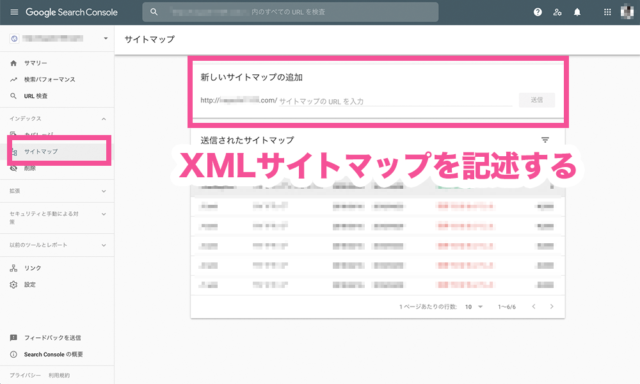Open Search Console の概要
The height and width of the screenshot is (384, 640).
pos(53,354)
